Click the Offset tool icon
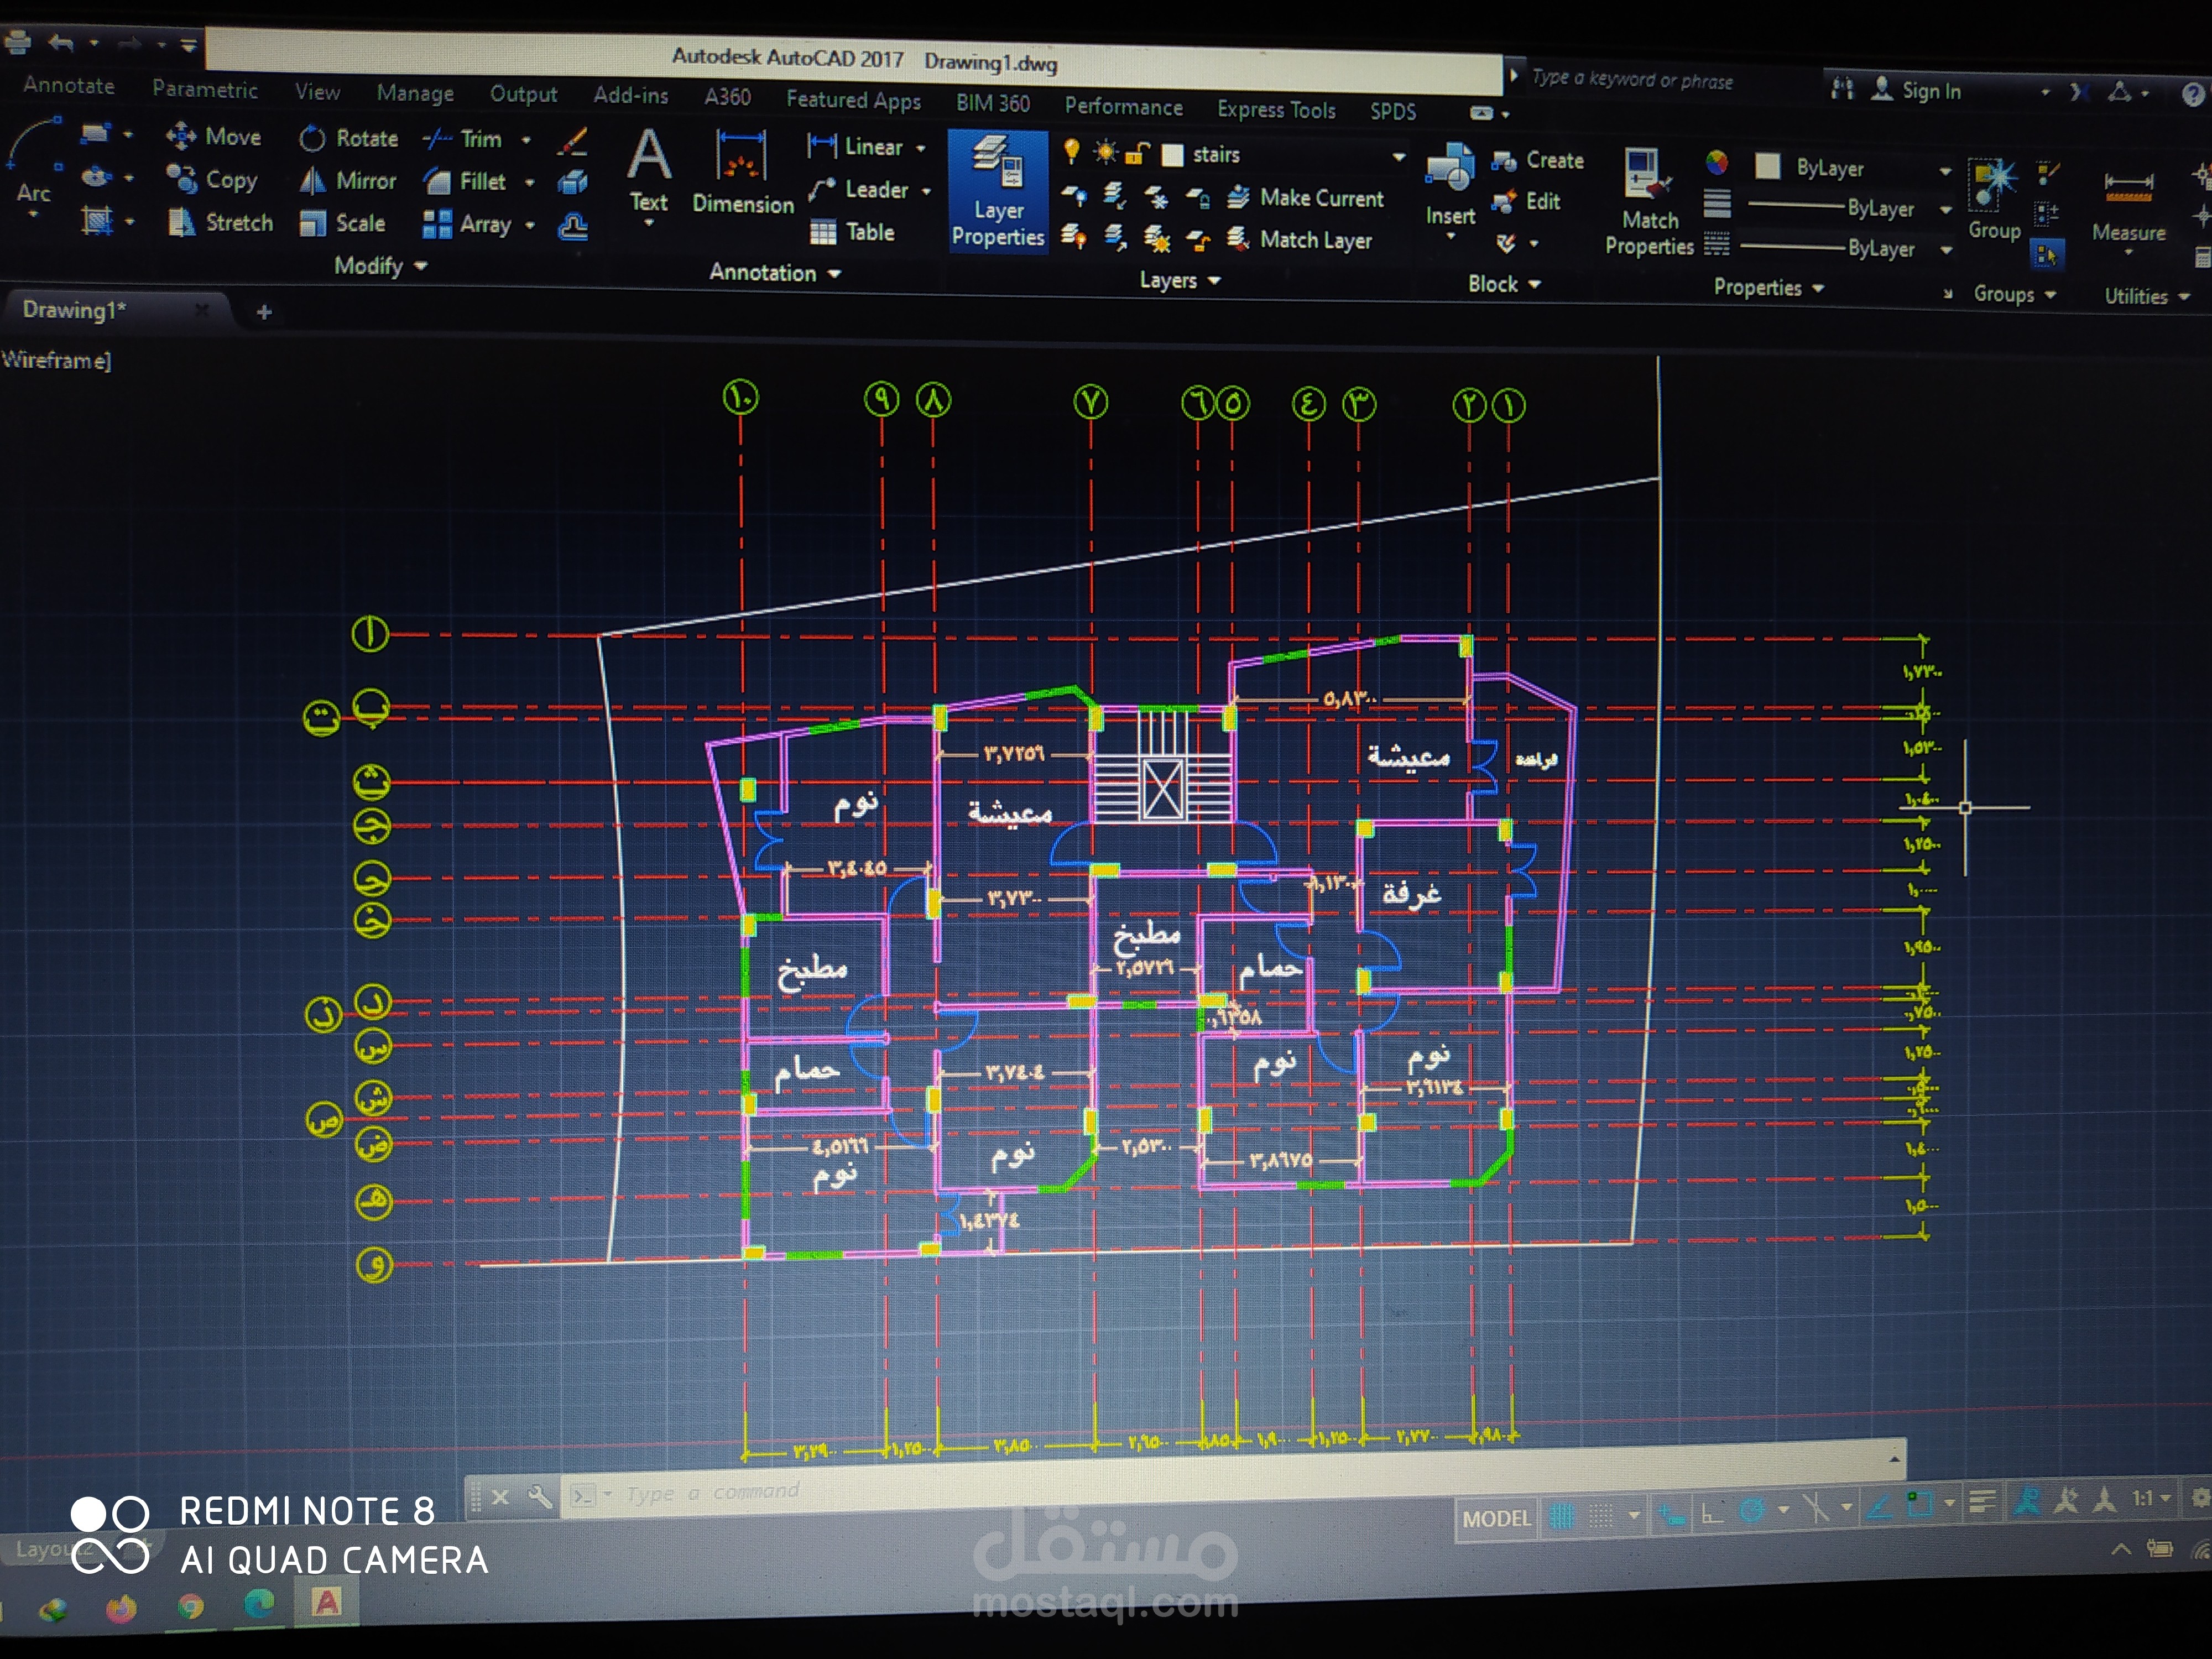The height and width of the screenshot is (1659, 2212). pyautogui.click(x=573, y=227)
